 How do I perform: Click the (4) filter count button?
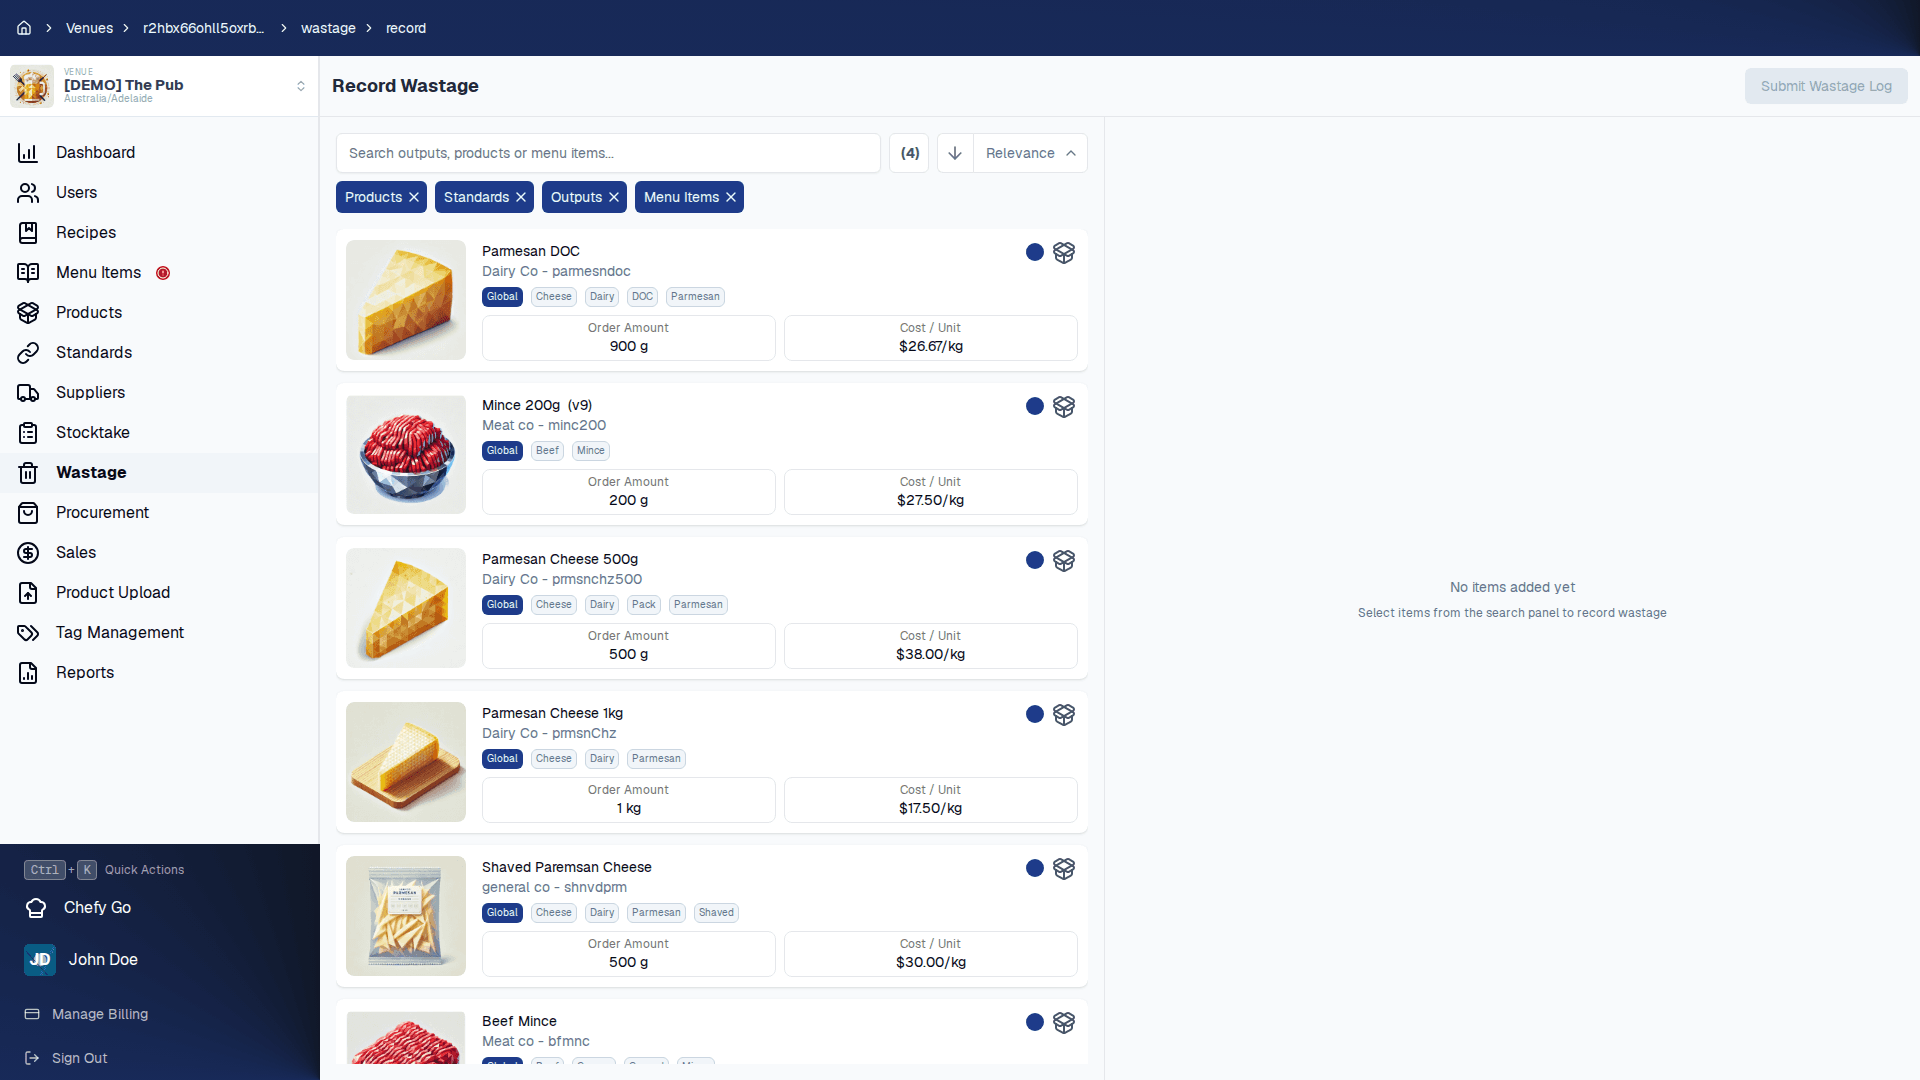pyautogui.click(x=909, y=153)
